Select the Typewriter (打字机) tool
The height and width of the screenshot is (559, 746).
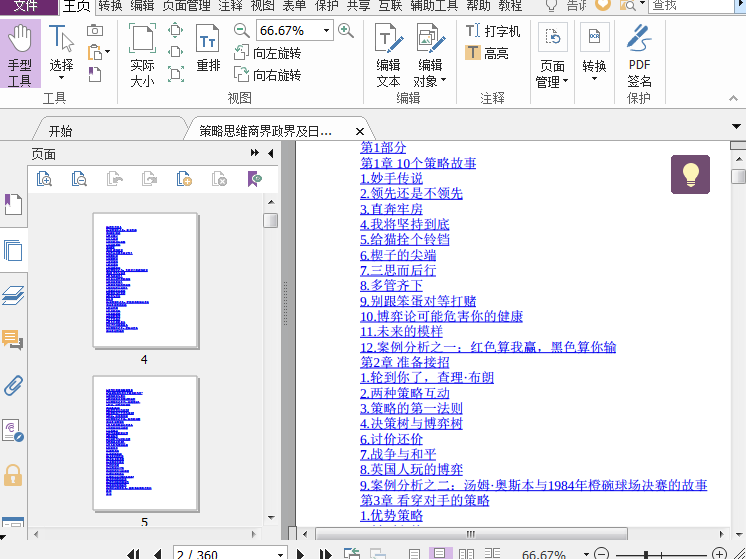492,31
